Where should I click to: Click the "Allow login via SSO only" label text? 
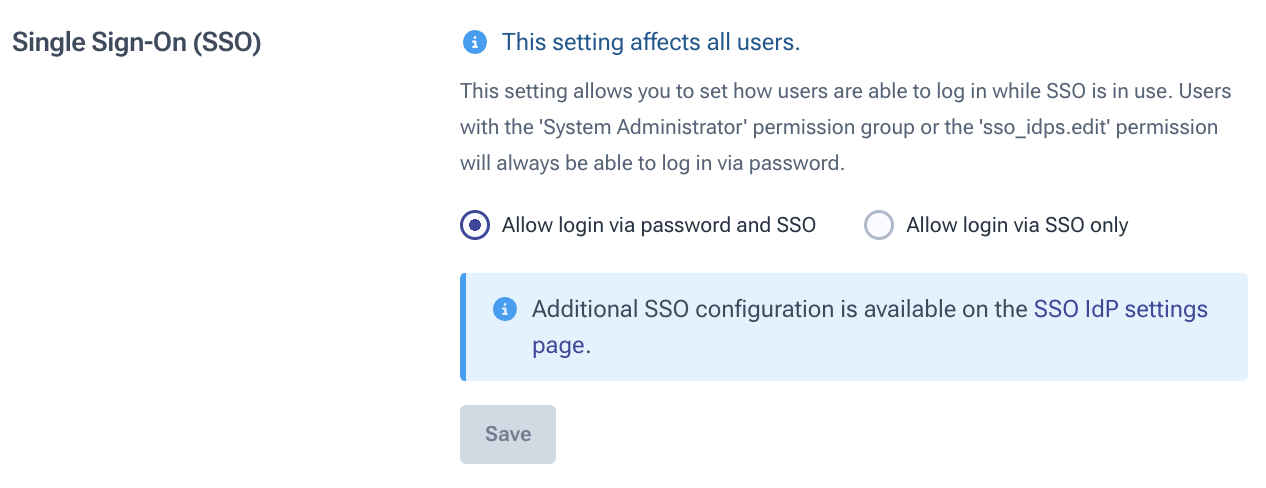pos(1017,226)
